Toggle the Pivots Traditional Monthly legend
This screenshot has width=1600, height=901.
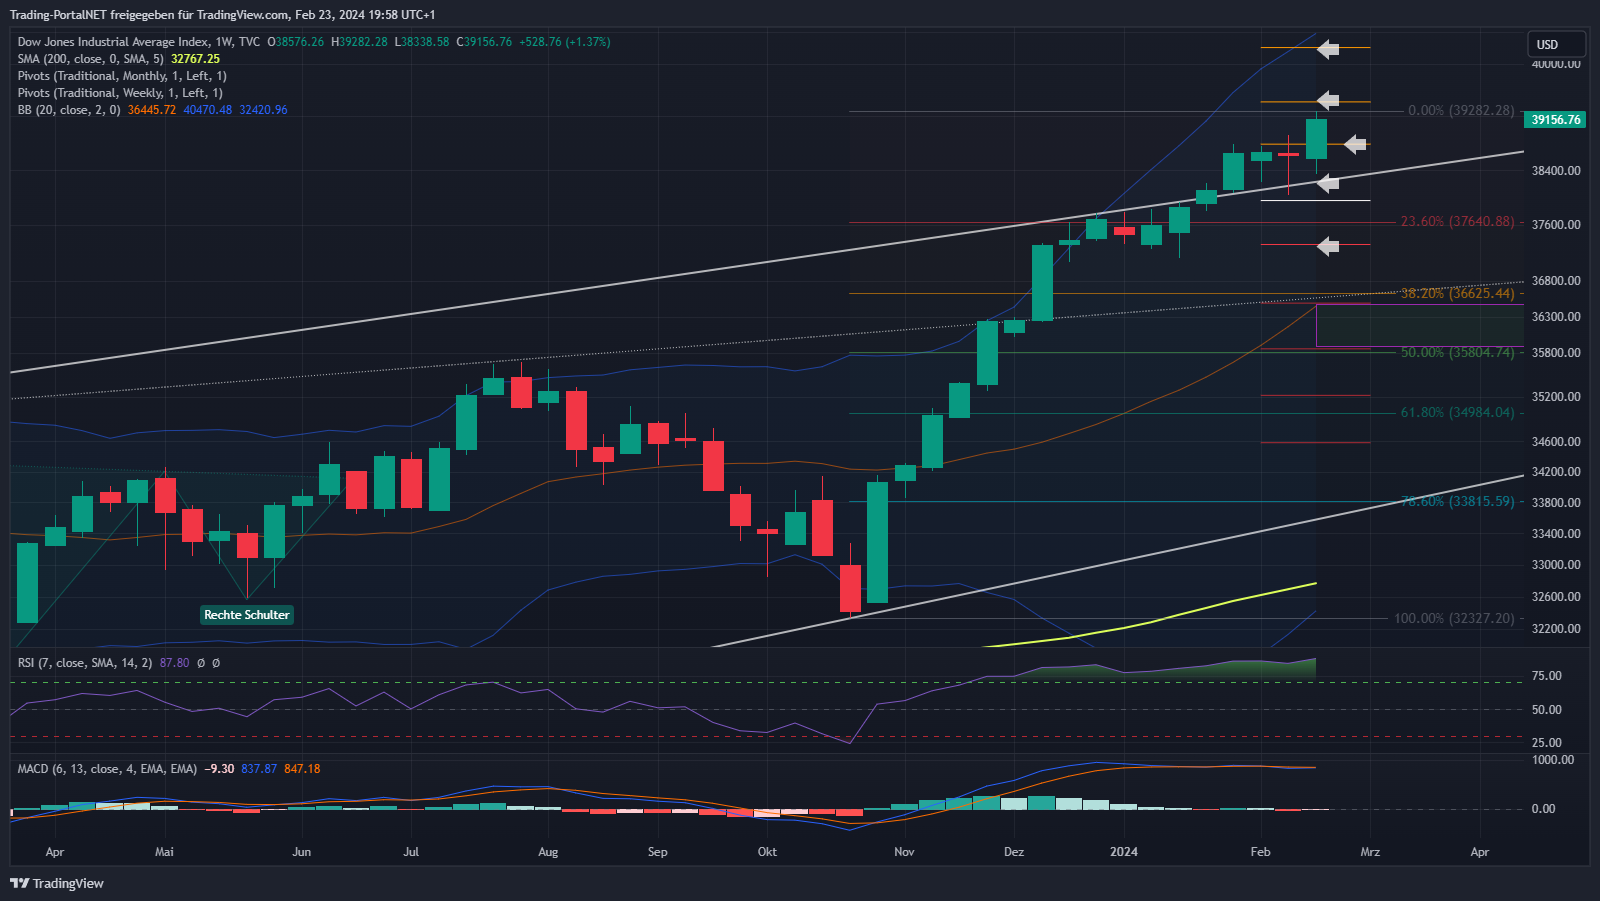click(x=121, y=76)
